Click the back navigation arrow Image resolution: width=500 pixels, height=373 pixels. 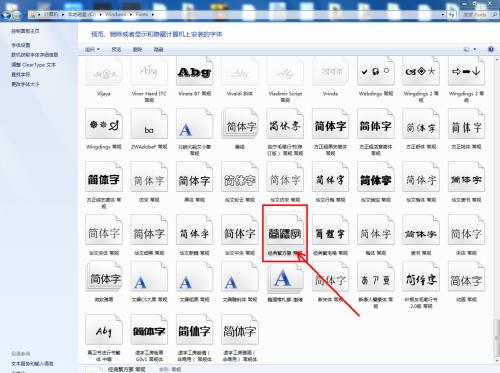click(x=6, y=15)
